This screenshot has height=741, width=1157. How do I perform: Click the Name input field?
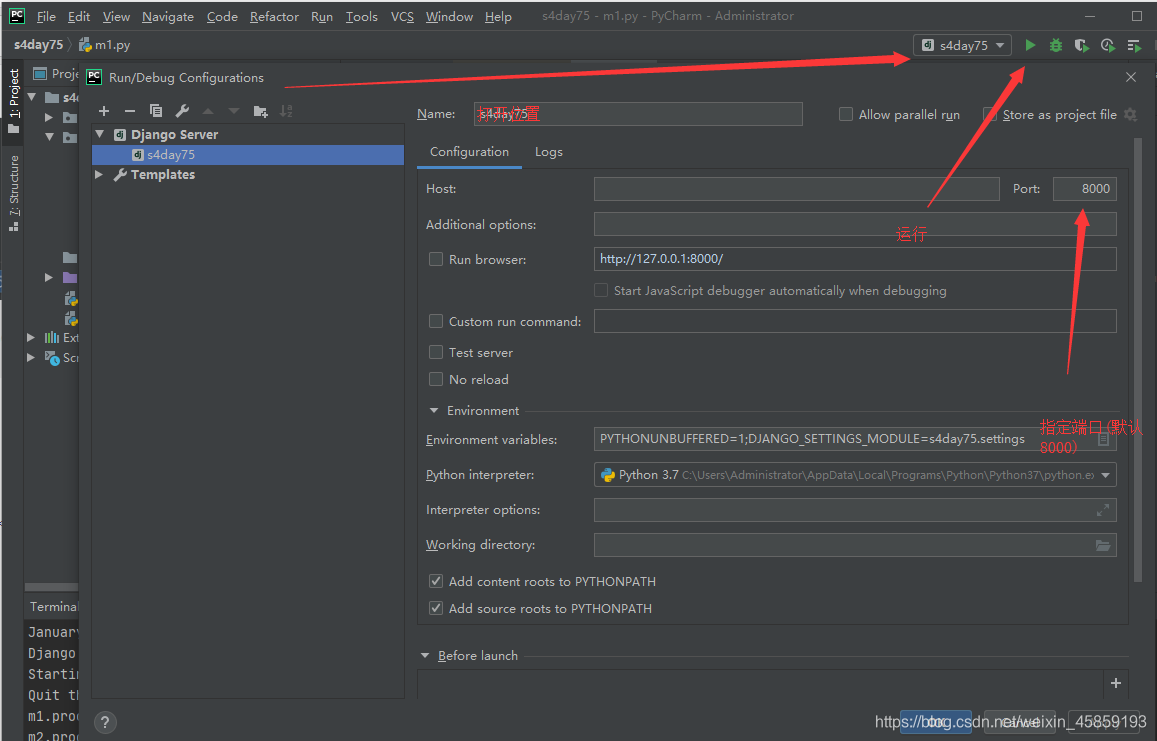(638, 114)
